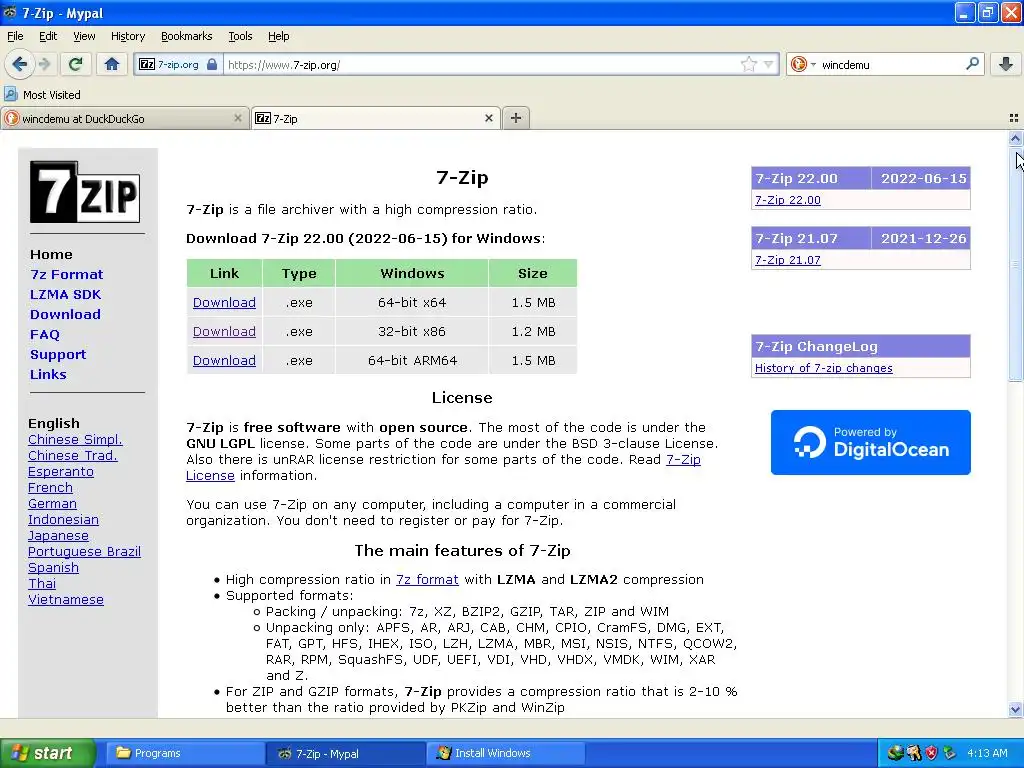This screenshot has height=768, width=1024.
Task: Switch to Install Windows taskbar item
Action: click(x=505, y=753)
